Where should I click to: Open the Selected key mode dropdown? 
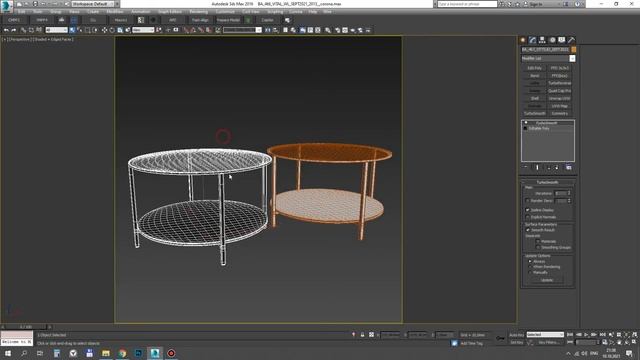545,335
